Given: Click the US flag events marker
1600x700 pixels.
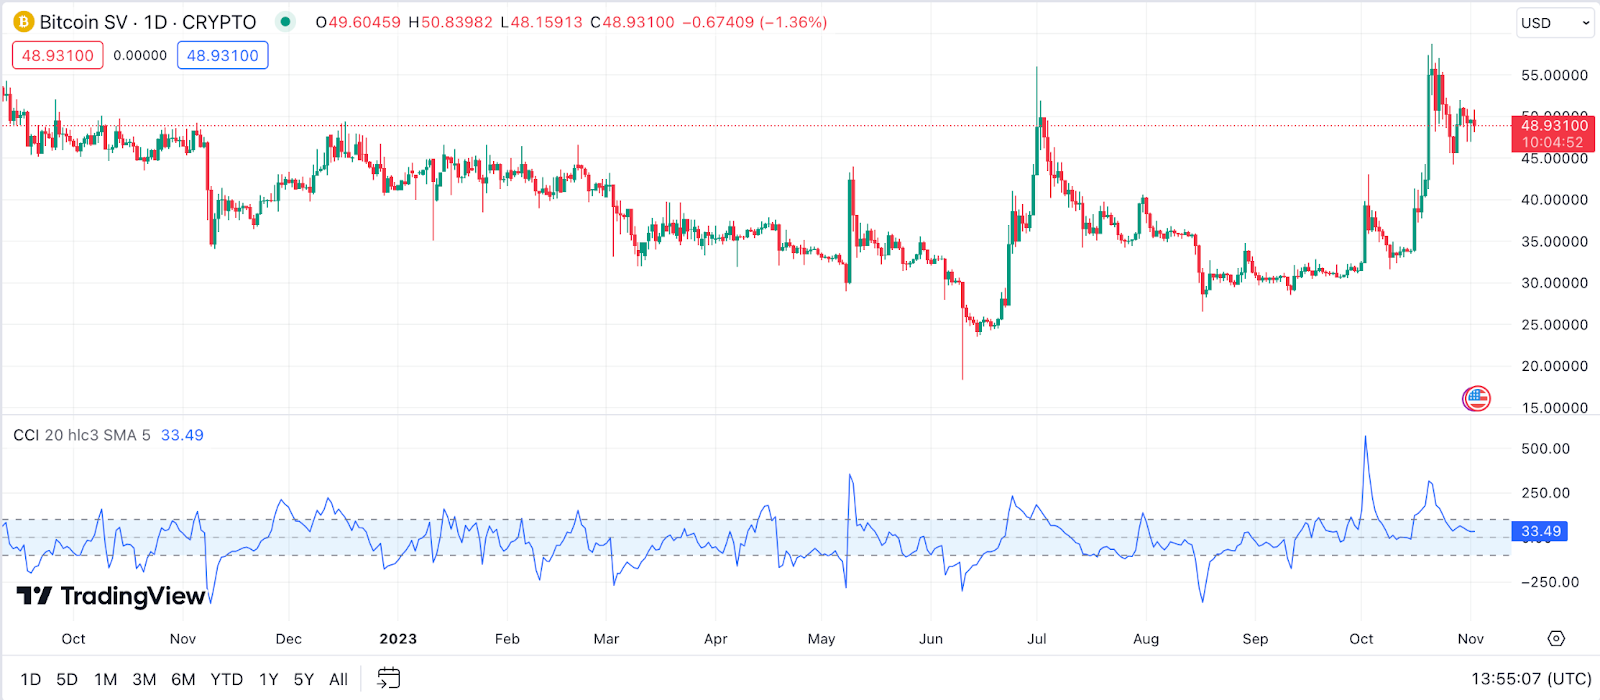Looking at the screenshot, I should coord(1476,398).
